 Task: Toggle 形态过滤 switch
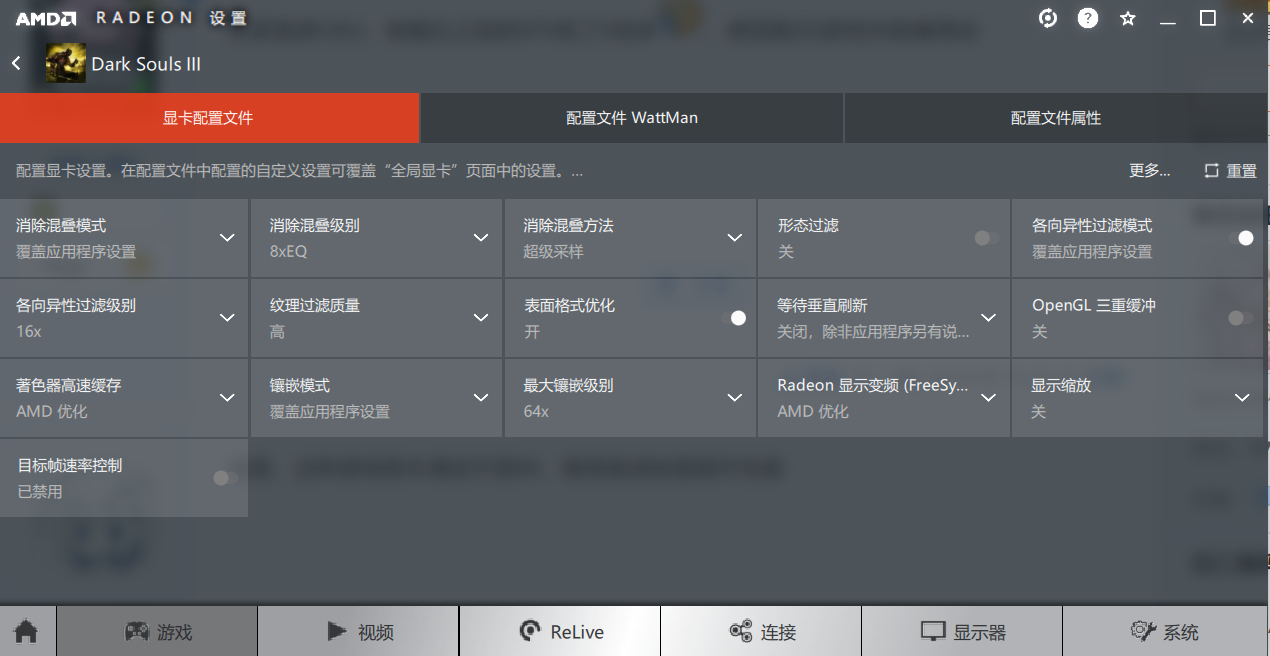[x=986, y=238]
